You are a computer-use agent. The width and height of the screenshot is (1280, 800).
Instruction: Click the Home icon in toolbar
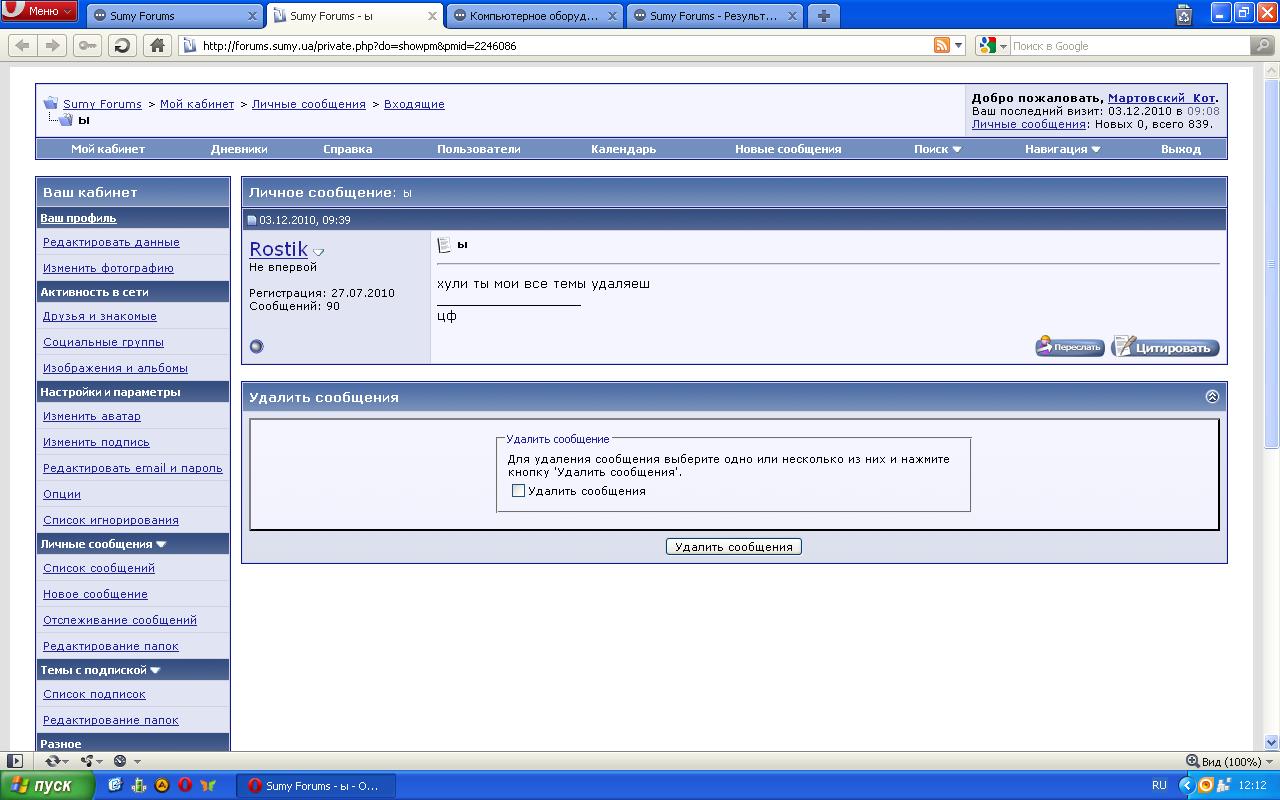(x=156, y=45)
